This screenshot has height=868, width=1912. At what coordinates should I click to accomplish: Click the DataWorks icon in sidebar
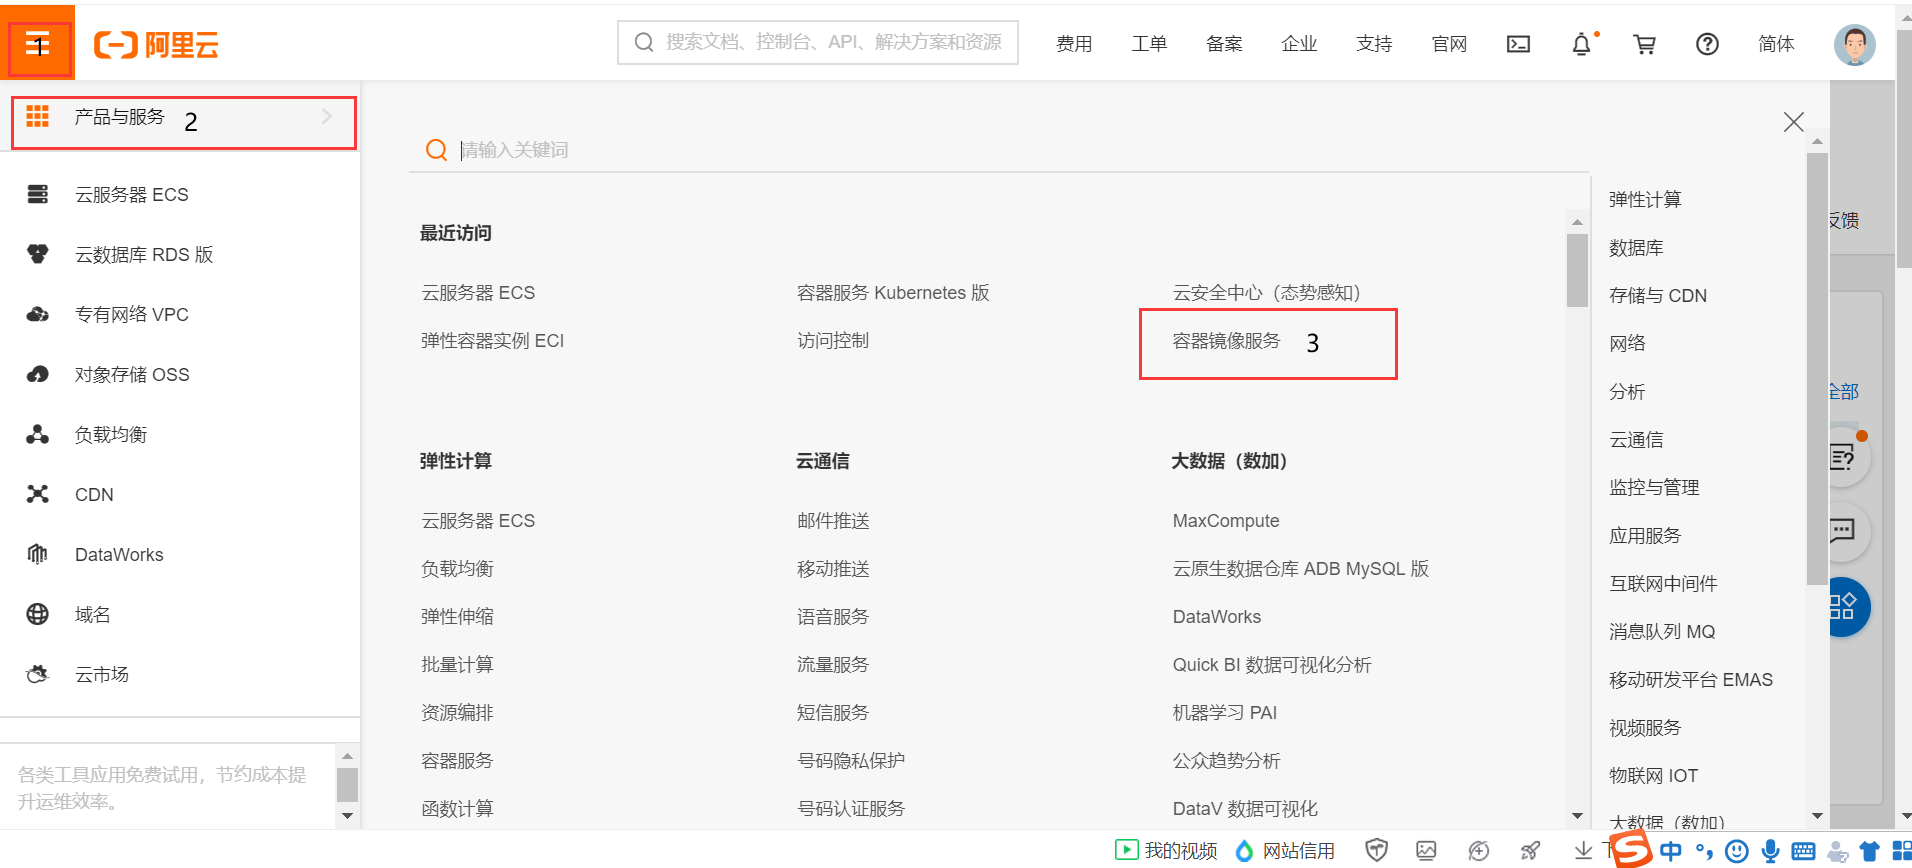tap(38, 554)
